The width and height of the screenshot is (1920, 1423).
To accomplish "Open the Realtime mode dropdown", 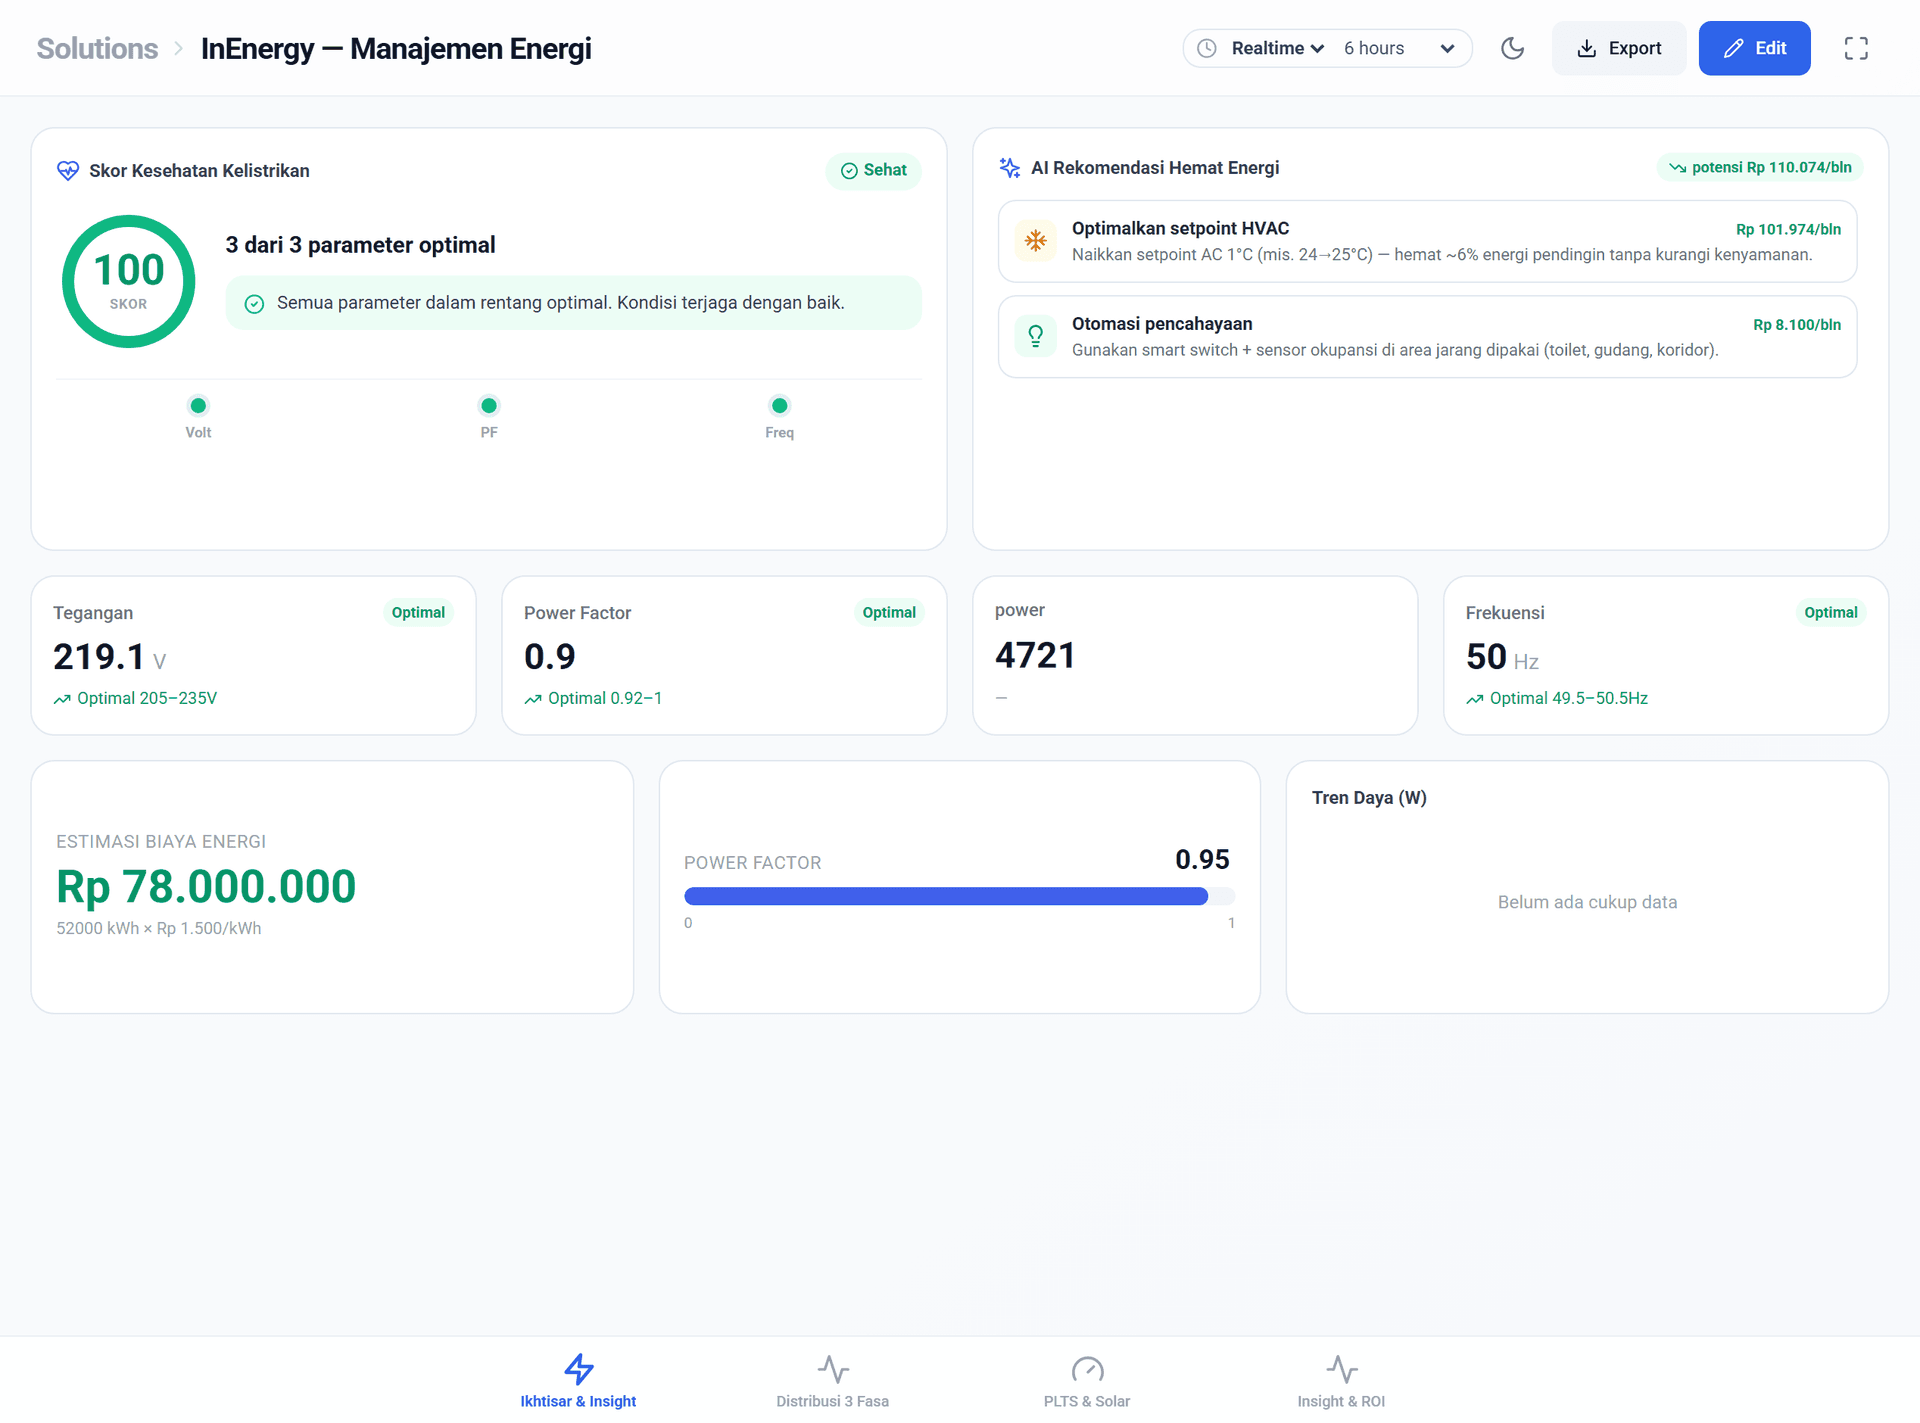I will (1278, 48).
